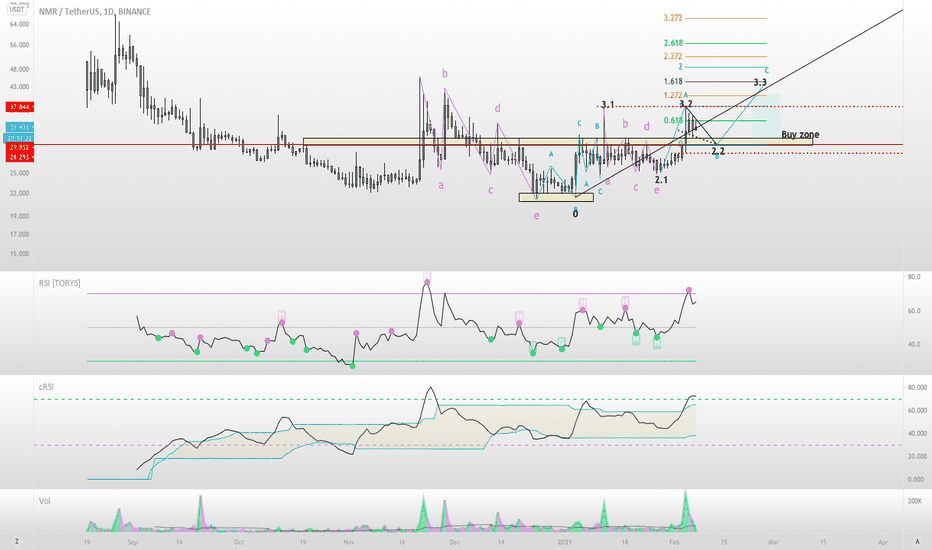Click the wave label 3.1

[x=607, y=105]
